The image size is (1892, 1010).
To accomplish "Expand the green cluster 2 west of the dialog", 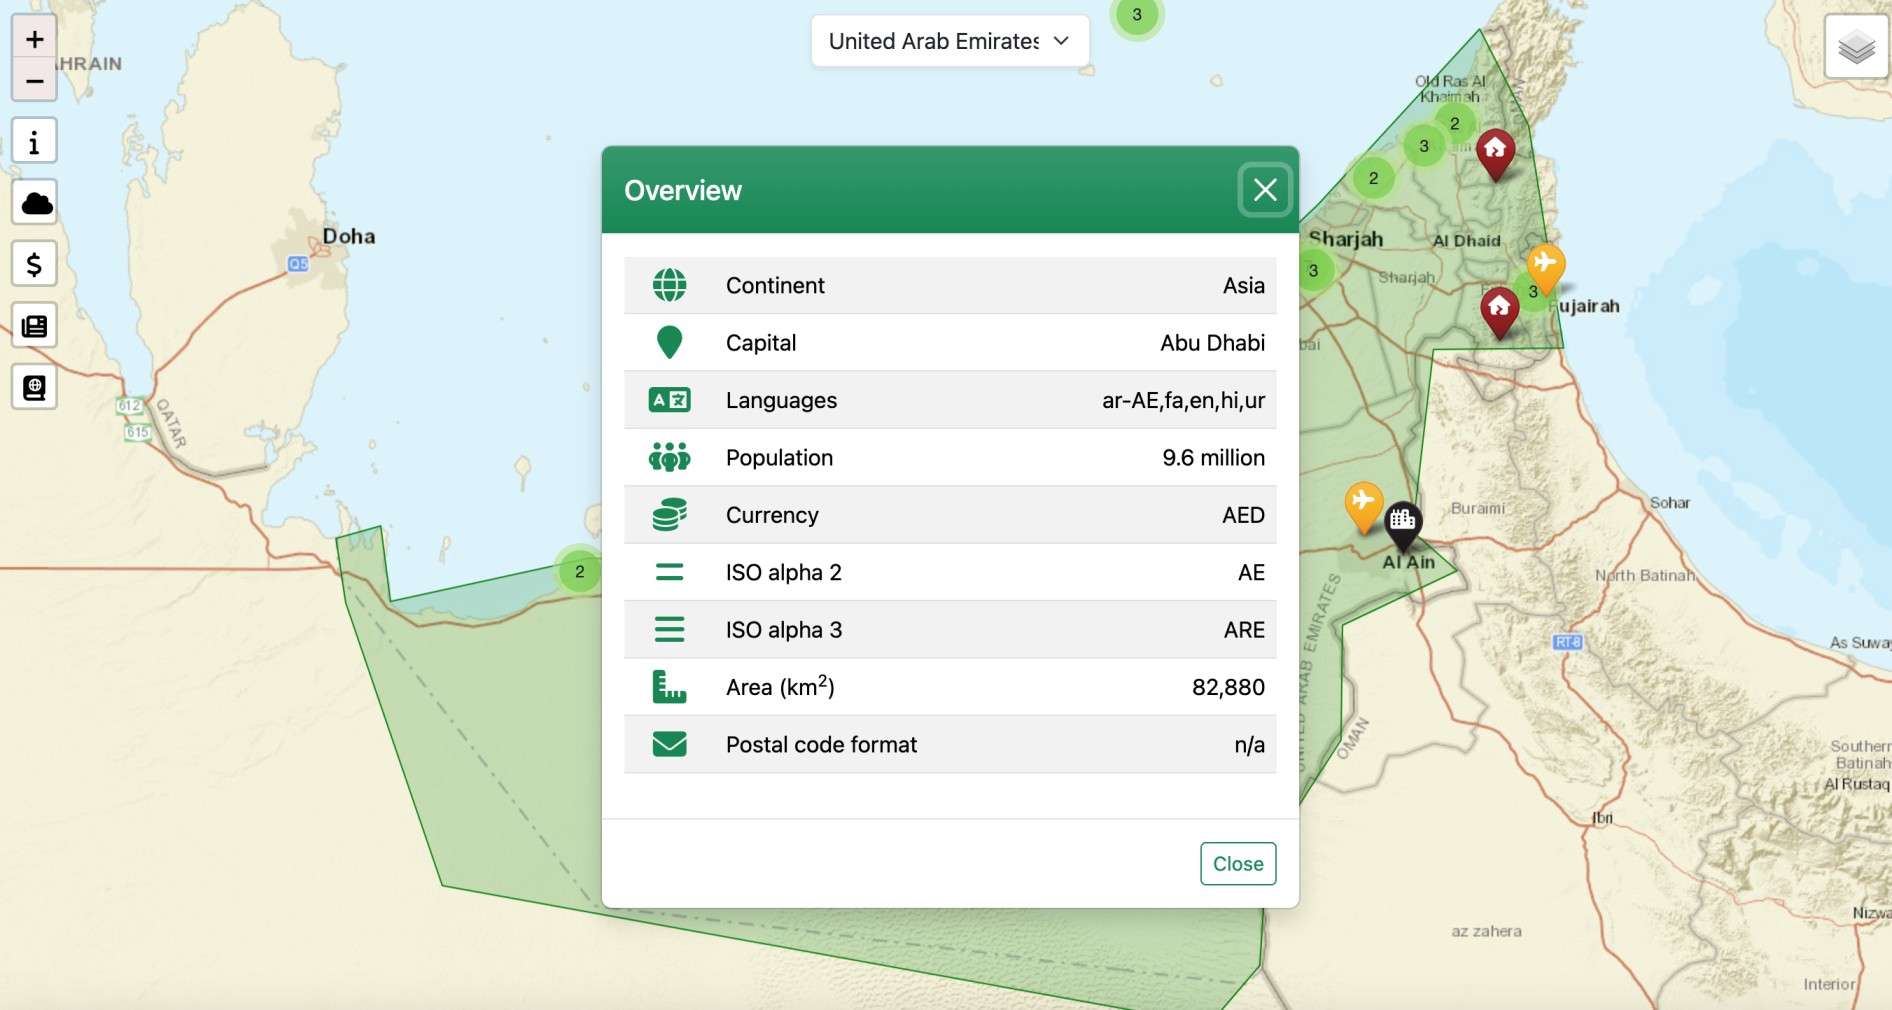I will point(579,572).
